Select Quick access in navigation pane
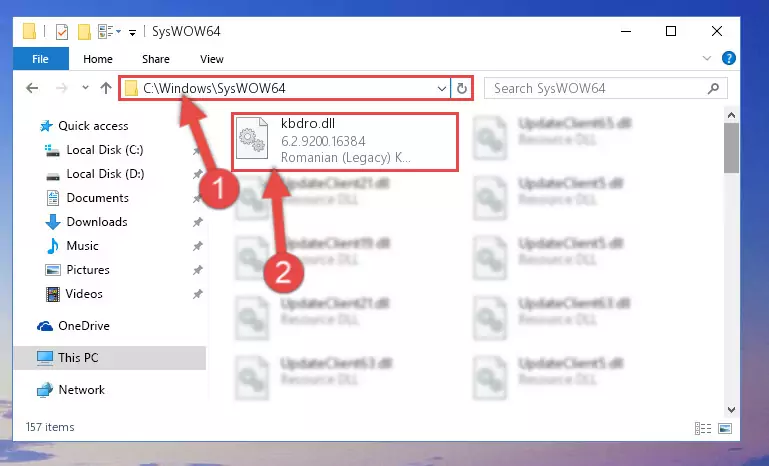Screen dimensions: 769x466 tap(93, 126)
